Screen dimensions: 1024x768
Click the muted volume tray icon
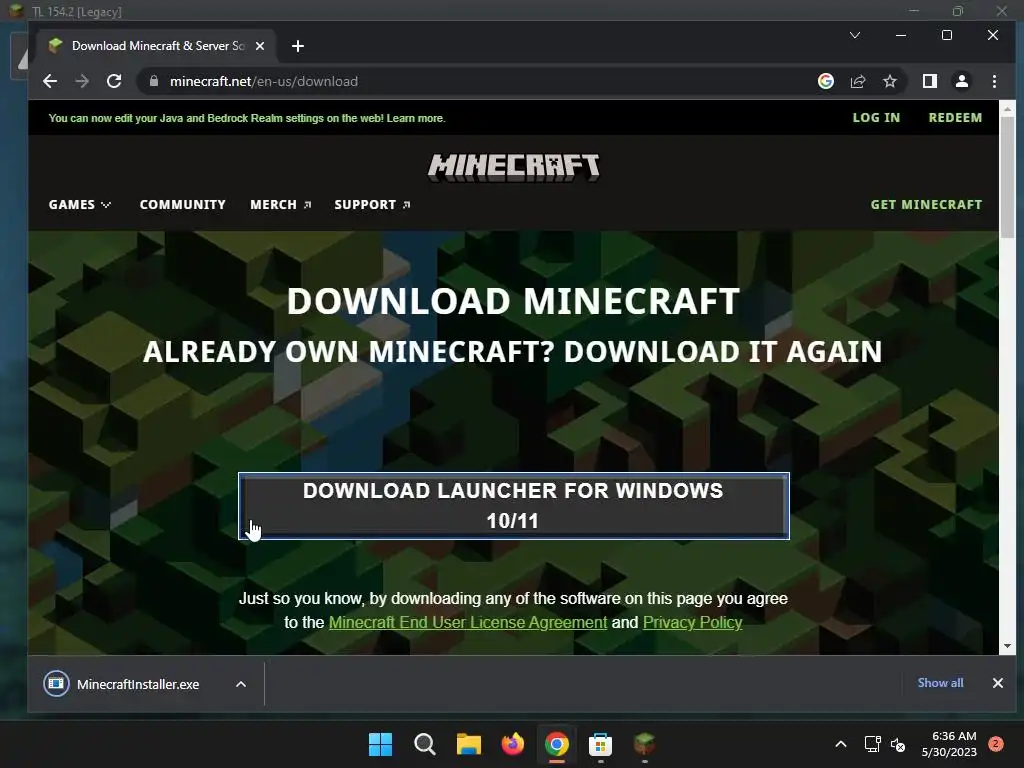898,744
